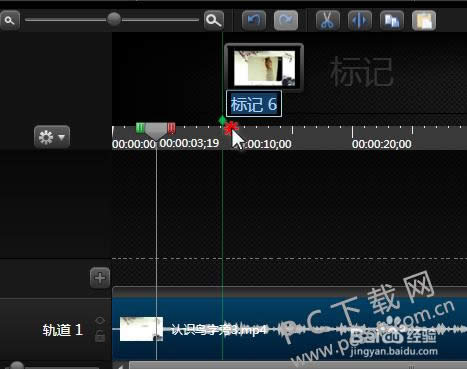
Task: Toggle lock for 轨道 1
Action: click(x=100, y=337)
